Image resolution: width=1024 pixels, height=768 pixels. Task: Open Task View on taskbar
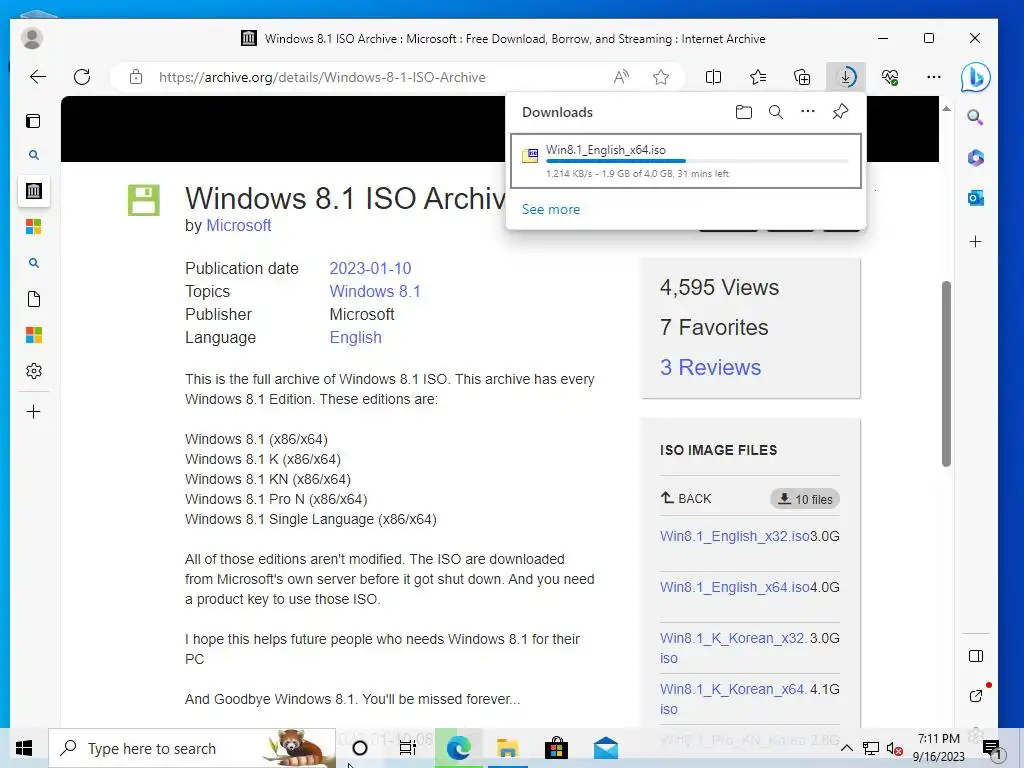point(408,748)
